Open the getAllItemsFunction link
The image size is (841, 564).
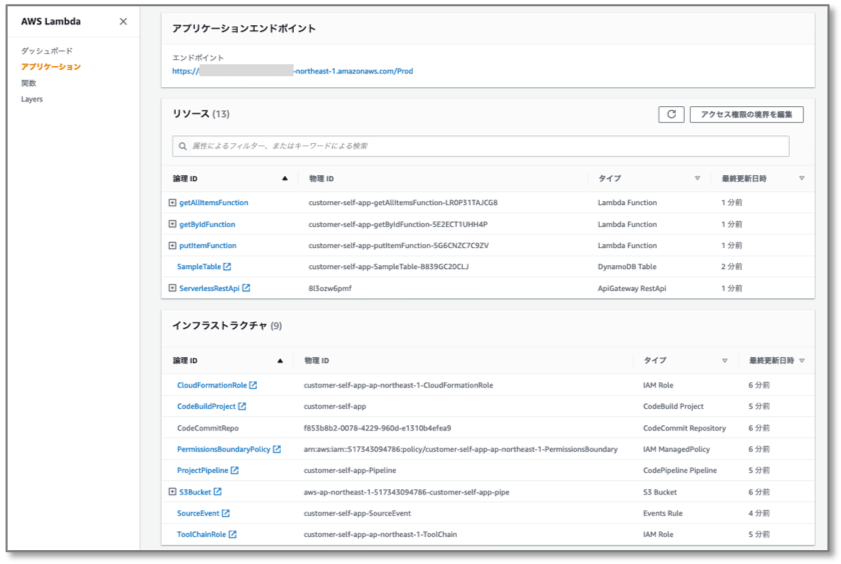(x=213, y=203)
